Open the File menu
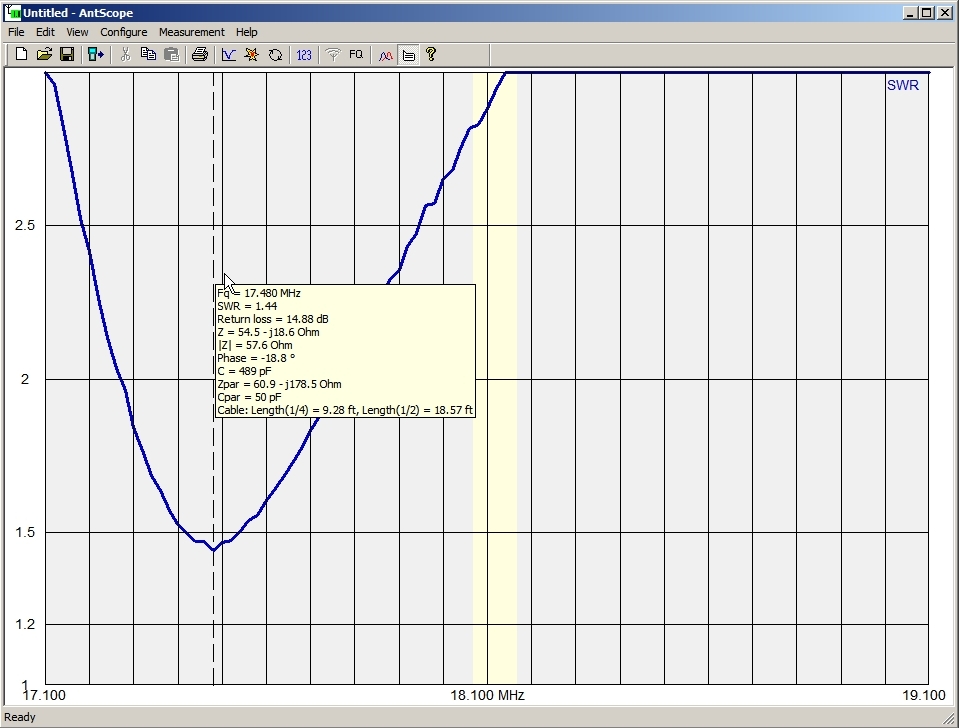The image size is (959, 728). tap(16, 32)
